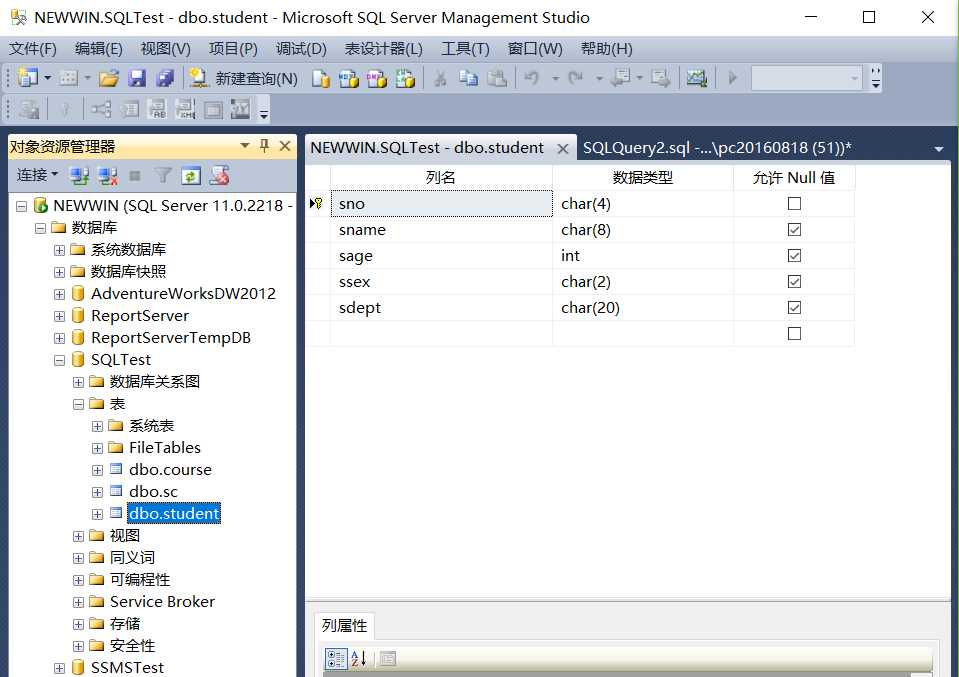Click the green Start debugging arrow
This screenshot has height=677, width=959.
[x=732, y=78]
